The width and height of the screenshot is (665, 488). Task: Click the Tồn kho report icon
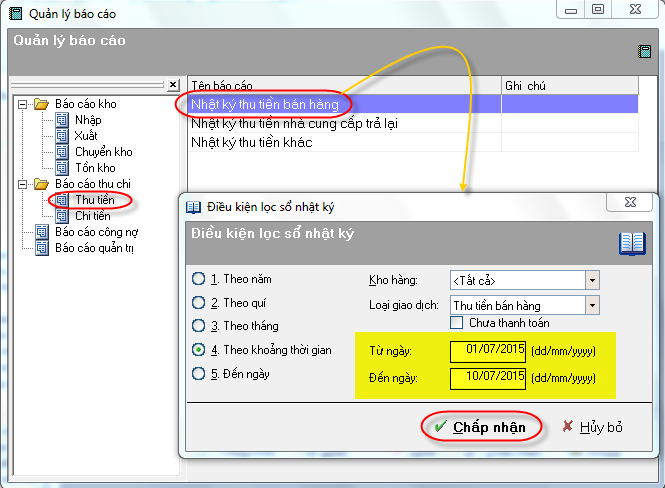point(62,168)
